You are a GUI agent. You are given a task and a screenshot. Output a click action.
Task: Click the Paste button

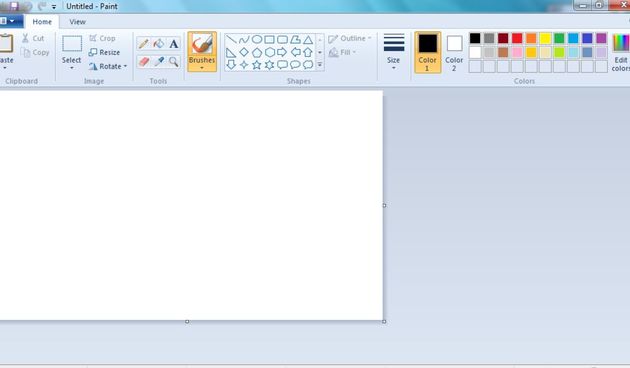click(6, 52)
